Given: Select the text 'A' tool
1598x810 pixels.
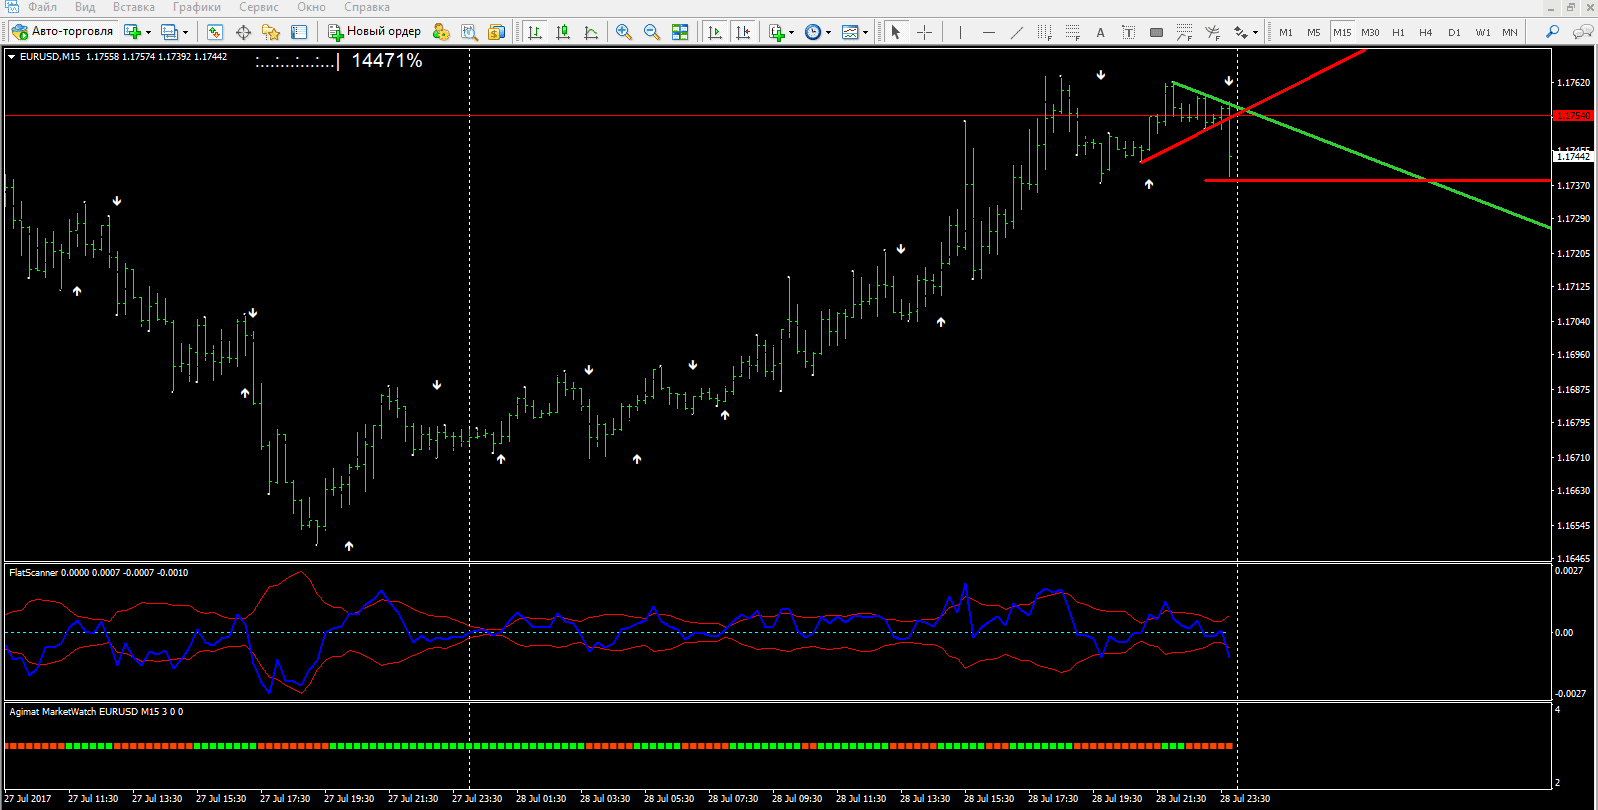Looking at the screenshot, I should point(1100,32).
